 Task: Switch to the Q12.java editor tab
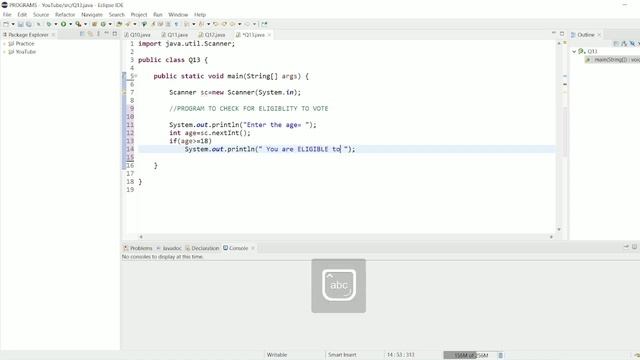212,35
